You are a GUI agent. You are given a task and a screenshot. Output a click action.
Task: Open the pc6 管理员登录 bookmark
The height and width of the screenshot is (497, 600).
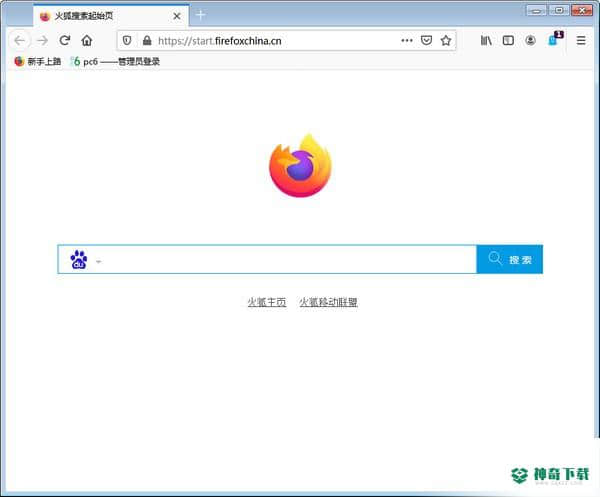115,61
